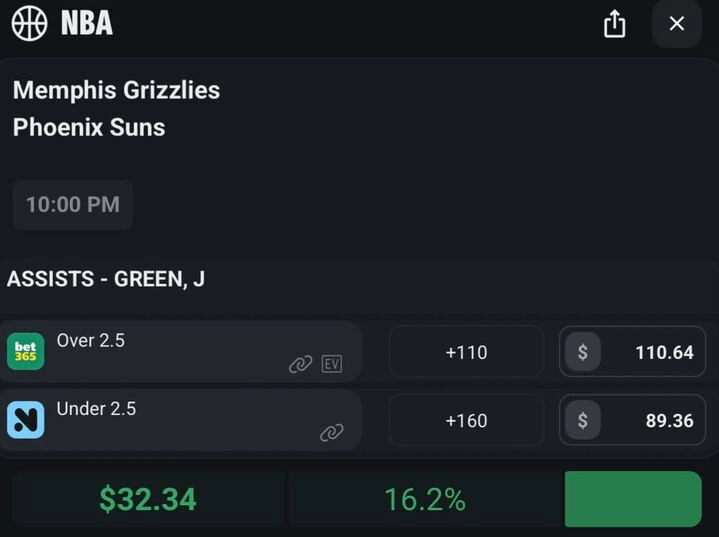The width and height of the screenshot is (719, 537).
Task: Click the NBA basketball icon
Action: point(29,23)
